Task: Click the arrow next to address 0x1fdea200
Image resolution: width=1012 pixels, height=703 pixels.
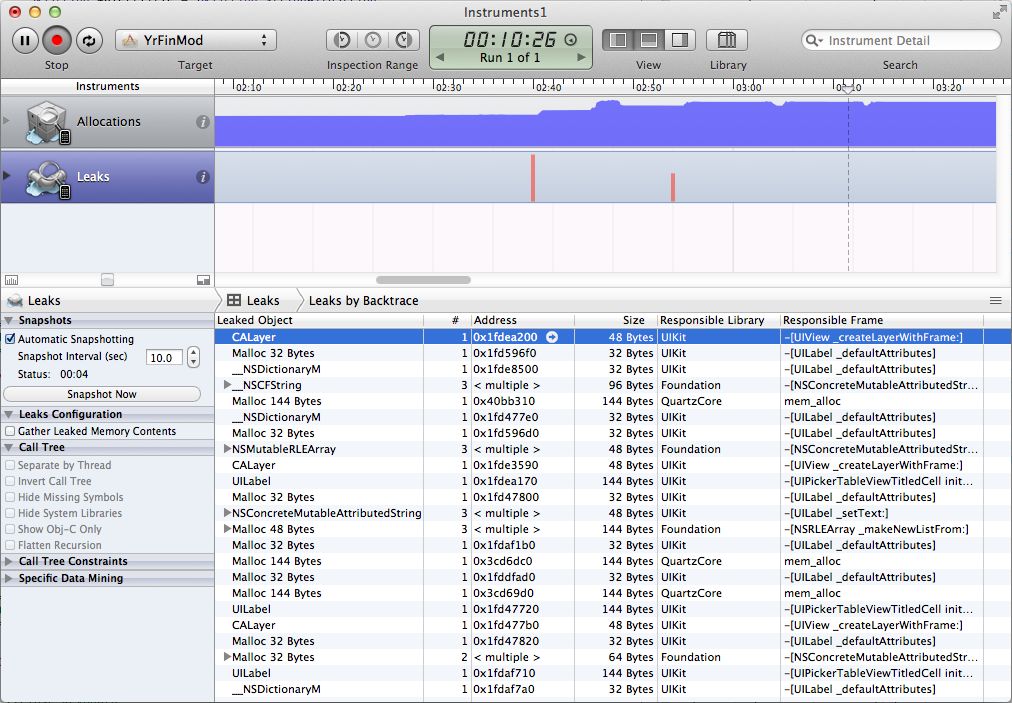Action: [x=552, y=337]
